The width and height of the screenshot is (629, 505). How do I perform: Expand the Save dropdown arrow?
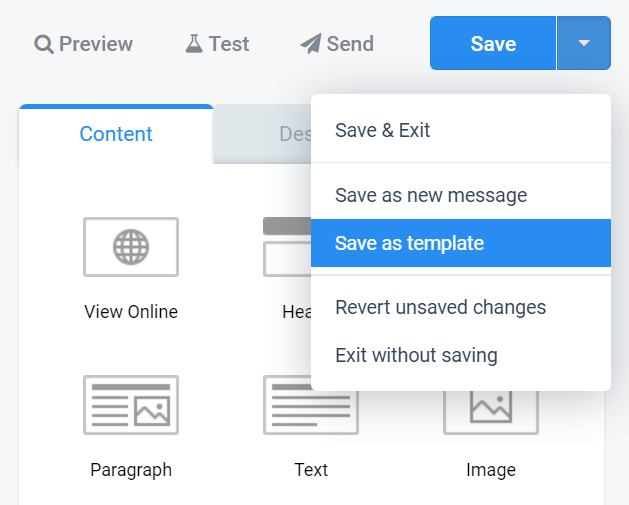tap(584, 43)
